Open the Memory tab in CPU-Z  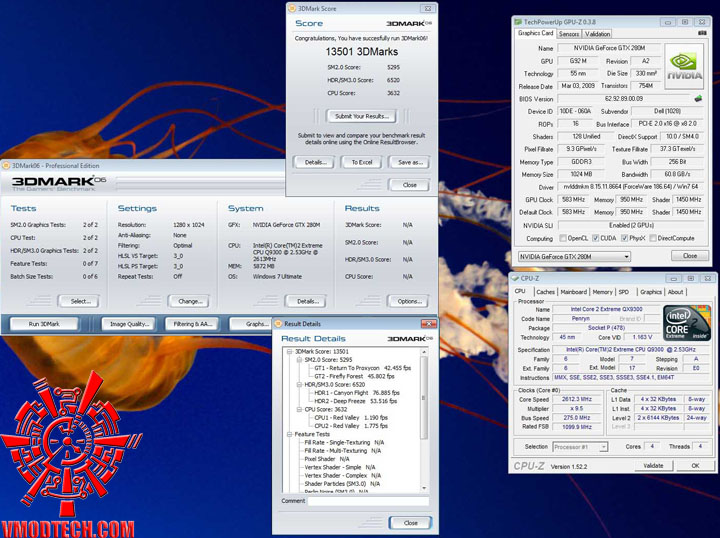click(x=602, y=292)
